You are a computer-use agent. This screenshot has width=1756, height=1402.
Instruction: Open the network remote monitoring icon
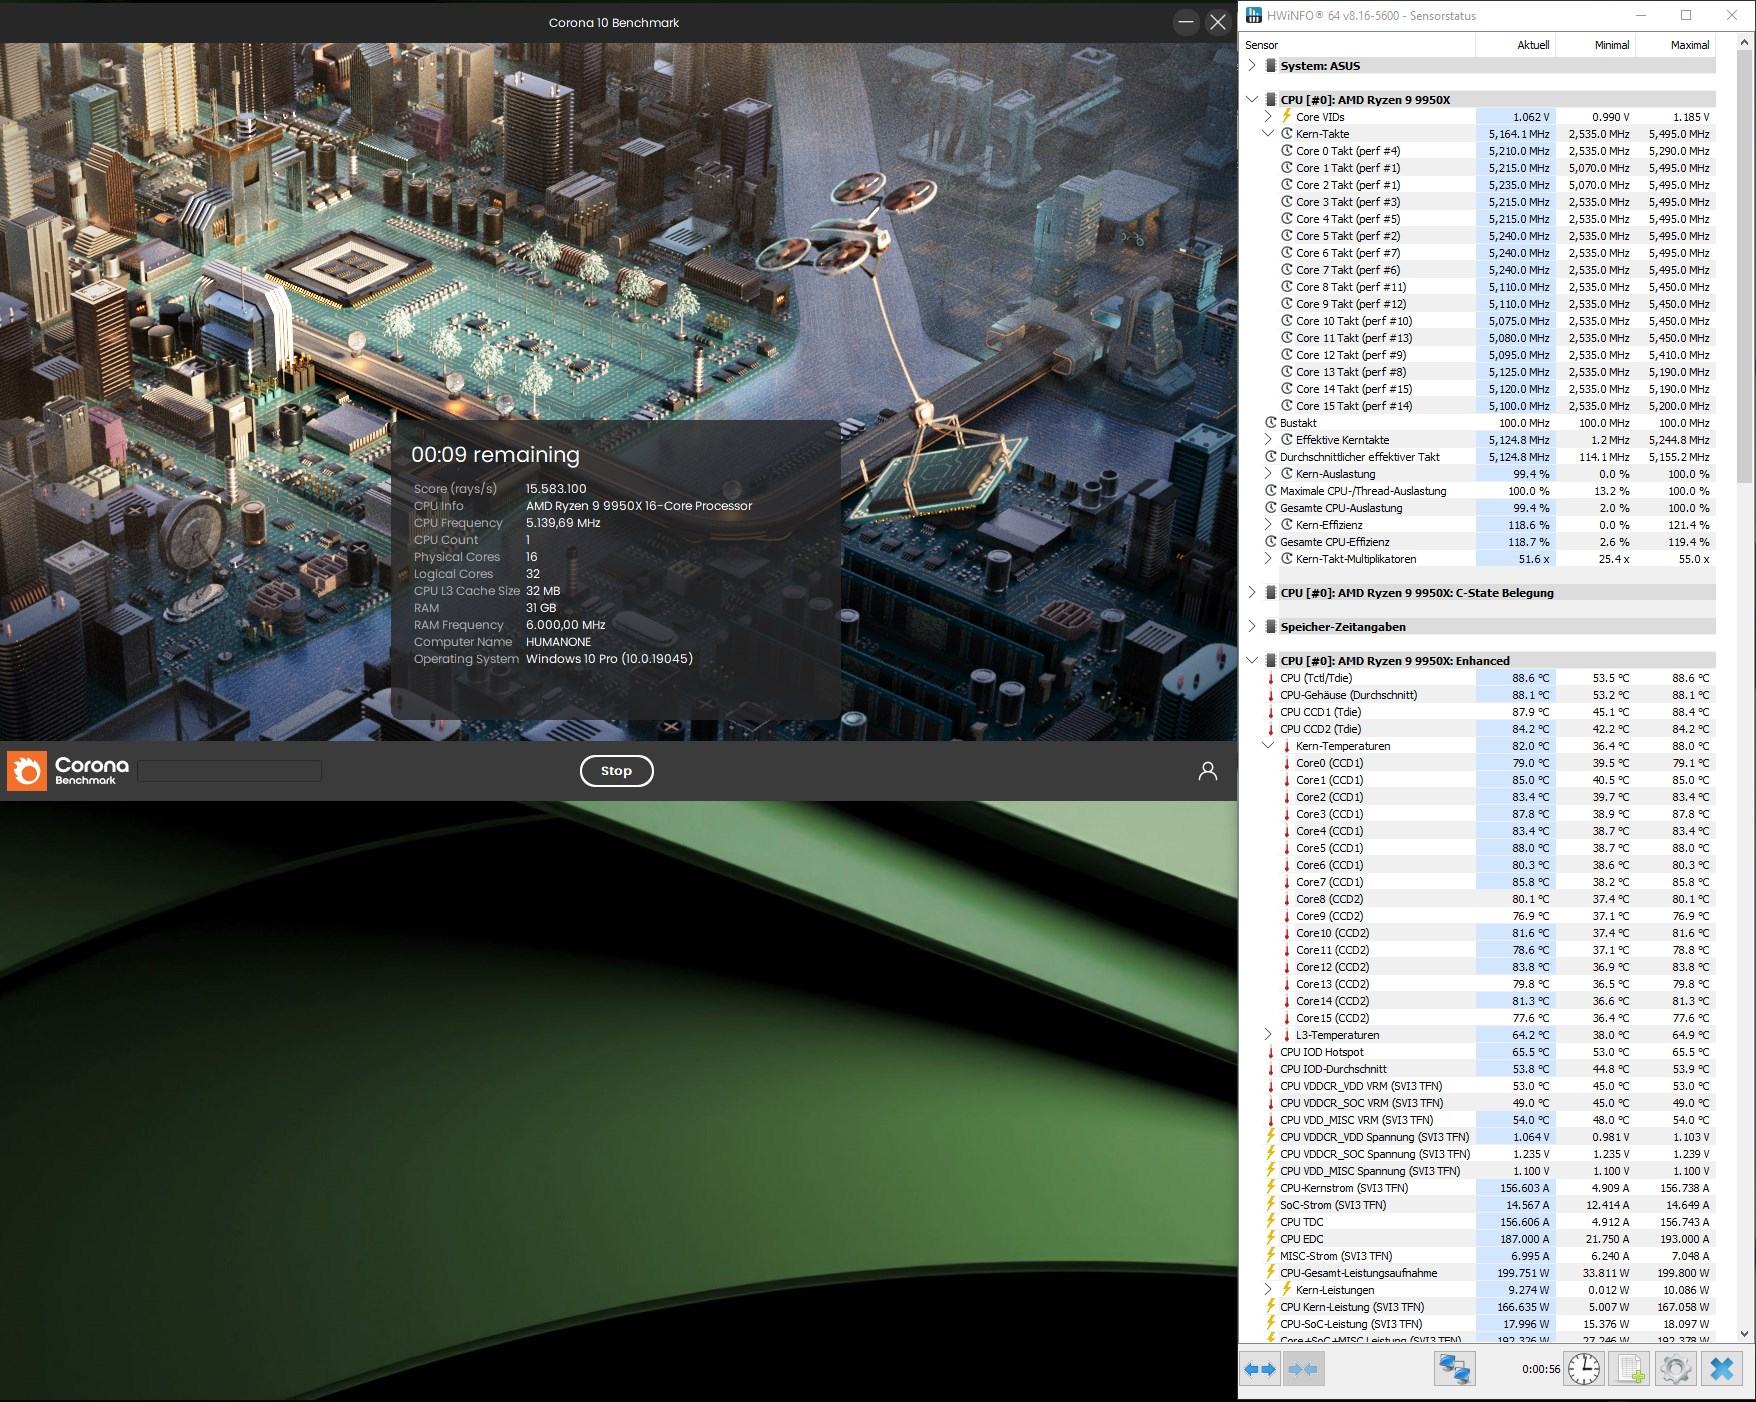coord(1454,1368)
